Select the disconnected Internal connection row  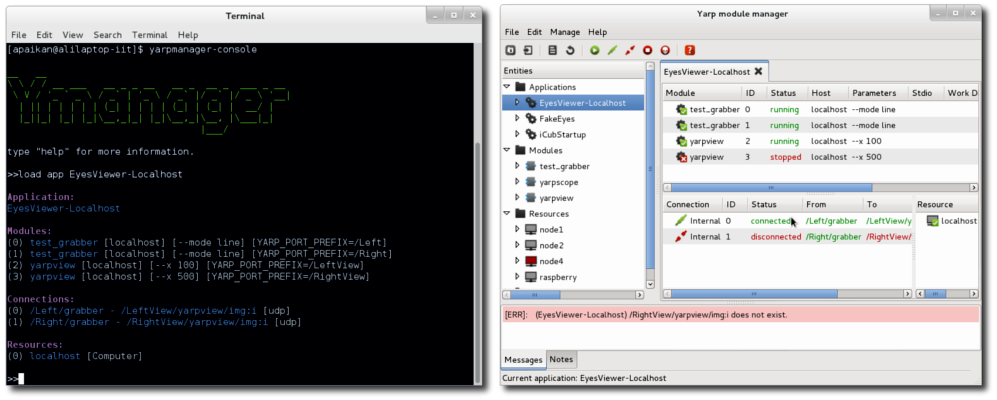click(x=780, y=237)
